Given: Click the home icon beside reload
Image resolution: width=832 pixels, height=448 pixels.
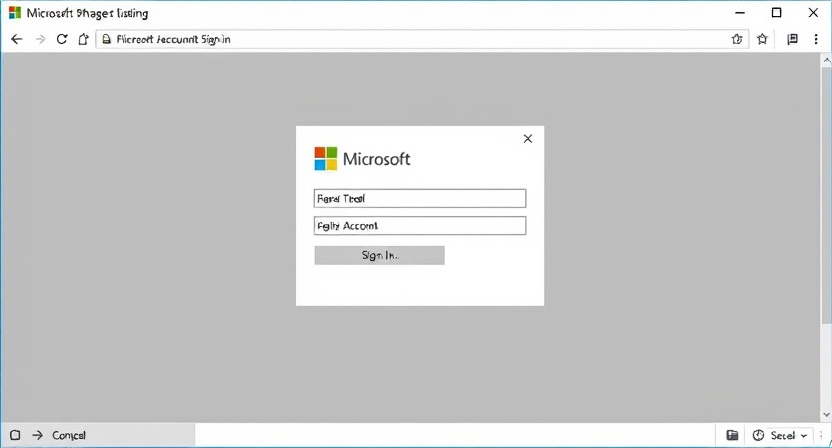Looking at the screenshot, I should click(x=83, y=39).
